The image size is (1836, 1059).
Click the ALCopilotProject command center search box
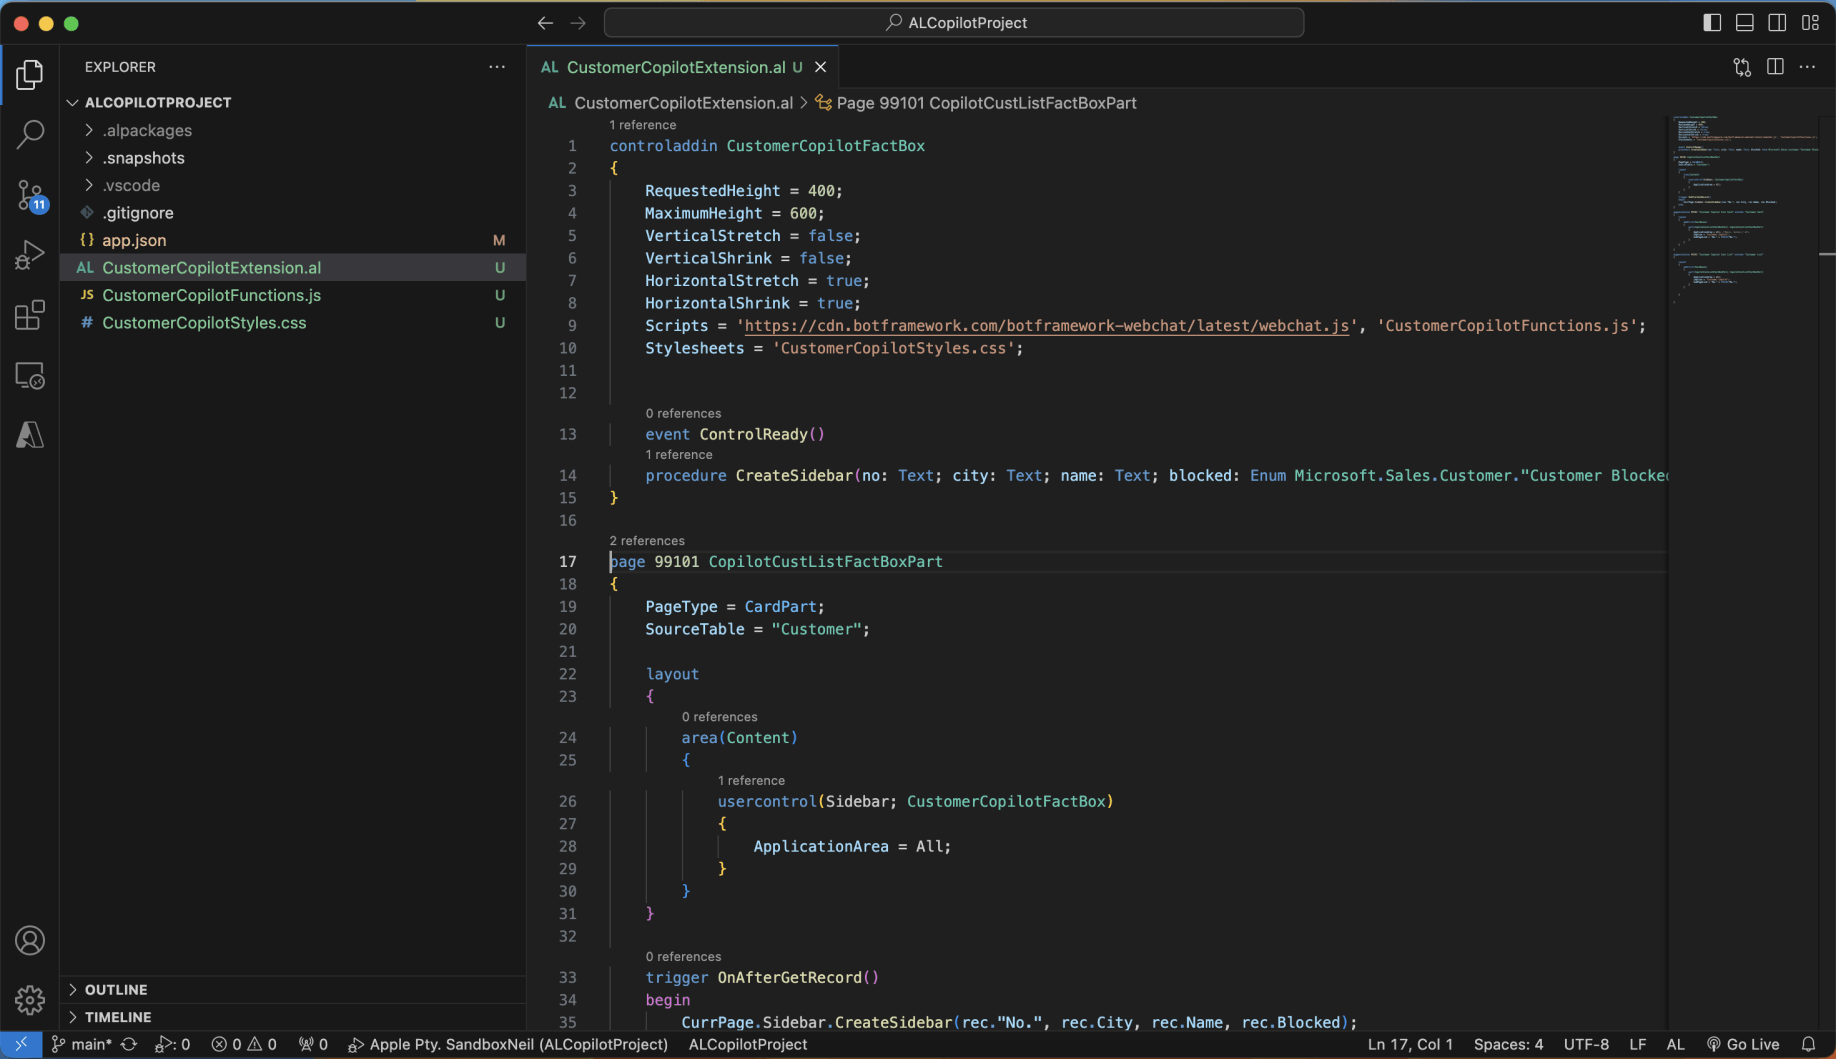point(954,23)
